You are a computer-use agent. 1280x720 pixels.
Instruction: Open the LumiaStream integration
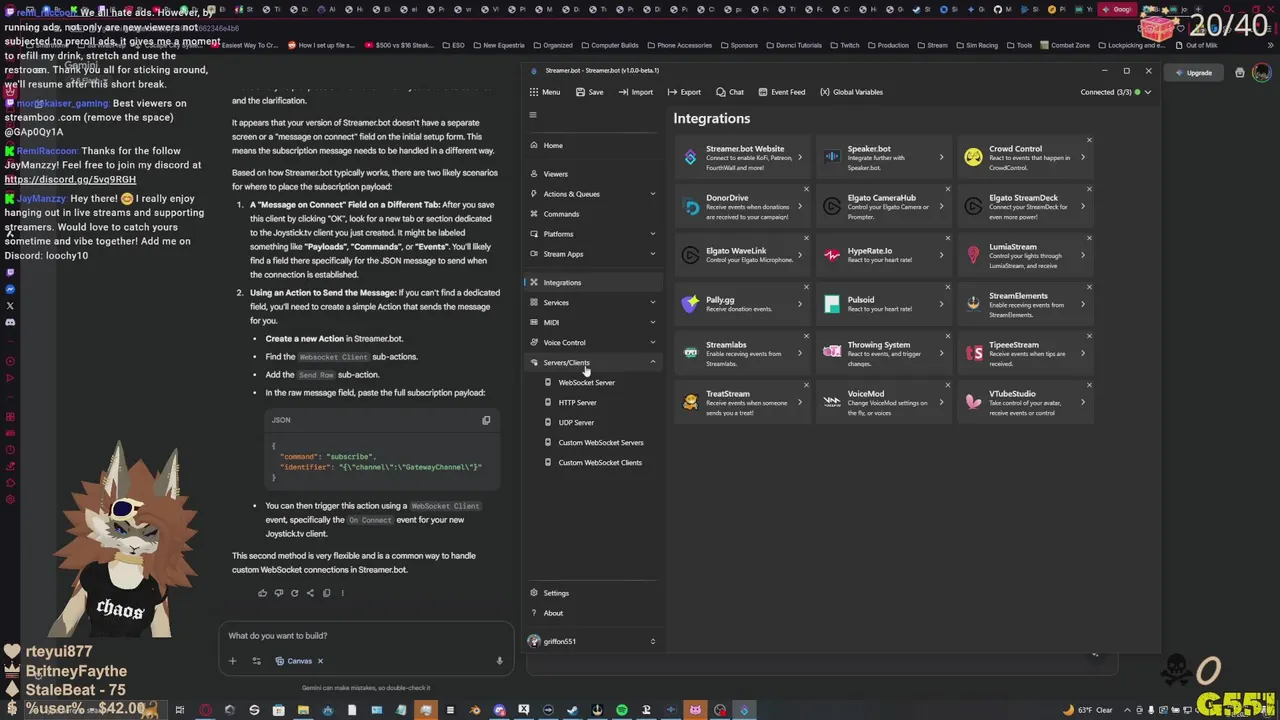(1026, 255)
